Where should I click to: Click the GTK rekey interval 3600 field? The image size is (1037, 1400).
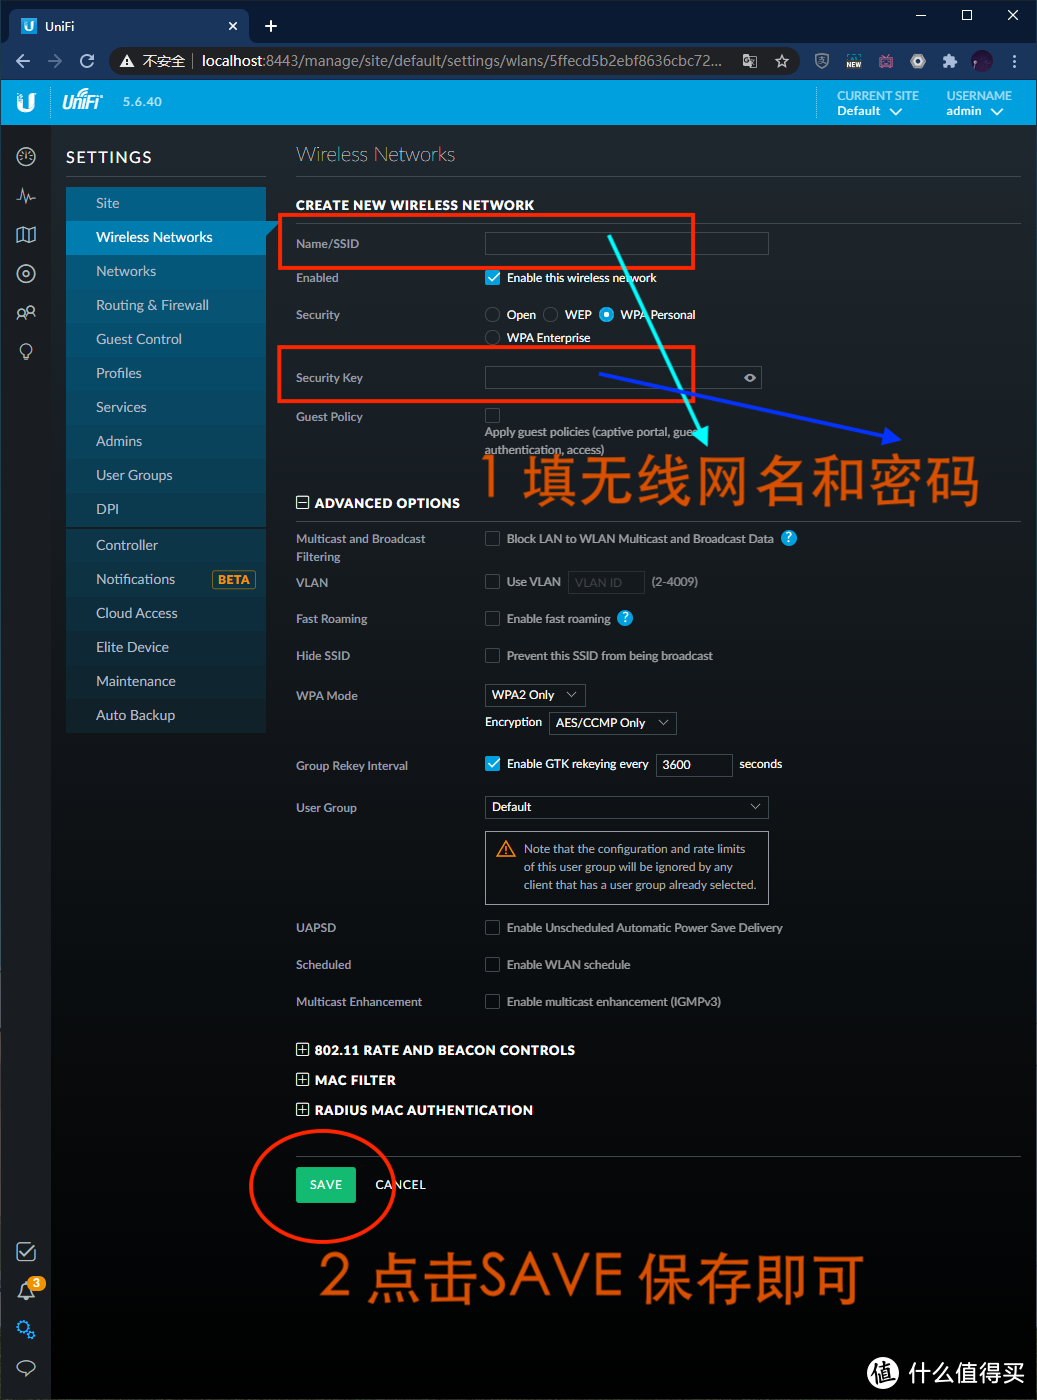pyautogui.click(x=694, y=765)
